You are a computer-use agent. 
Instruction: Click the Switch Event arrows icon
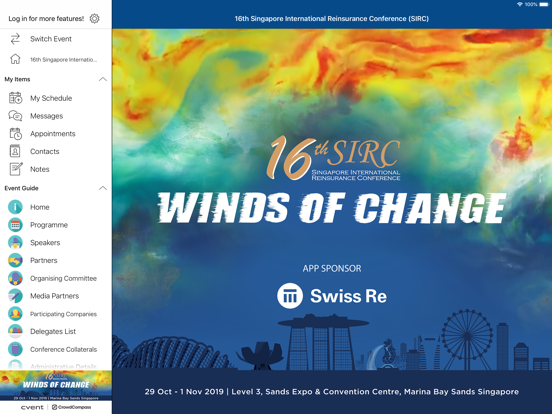pyautogui.click(x=15, y=39)
